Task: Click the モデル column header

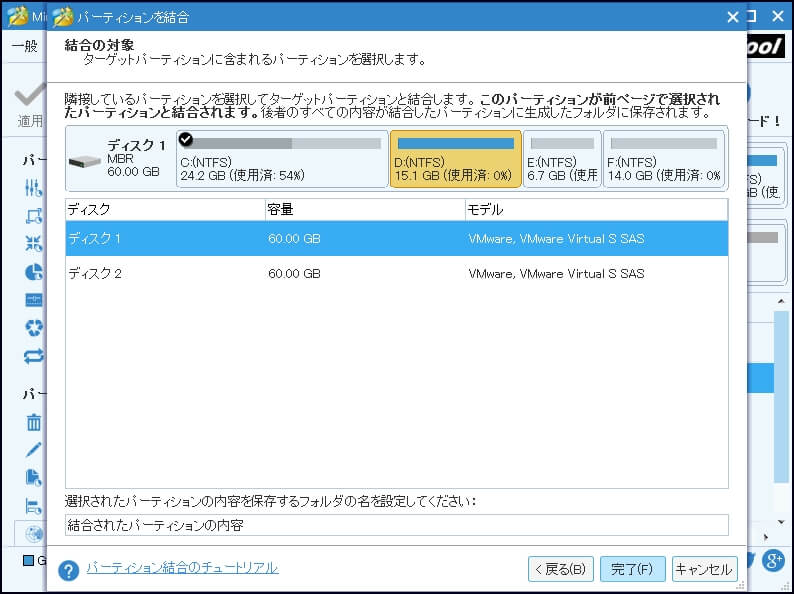Action: pyautogui.click(x=596, y=210)
